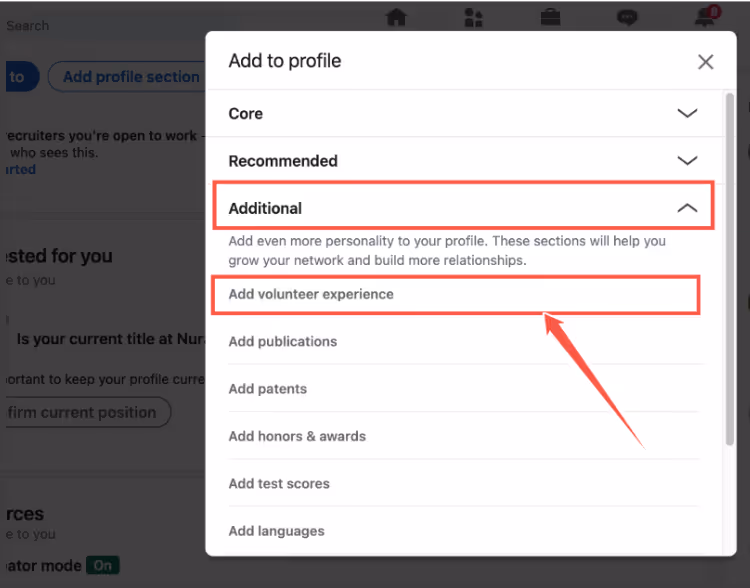The width and height of the screenshot is (750, 588).
Task: Toggle the creator mode On badge
Action: tap(102, 566)
